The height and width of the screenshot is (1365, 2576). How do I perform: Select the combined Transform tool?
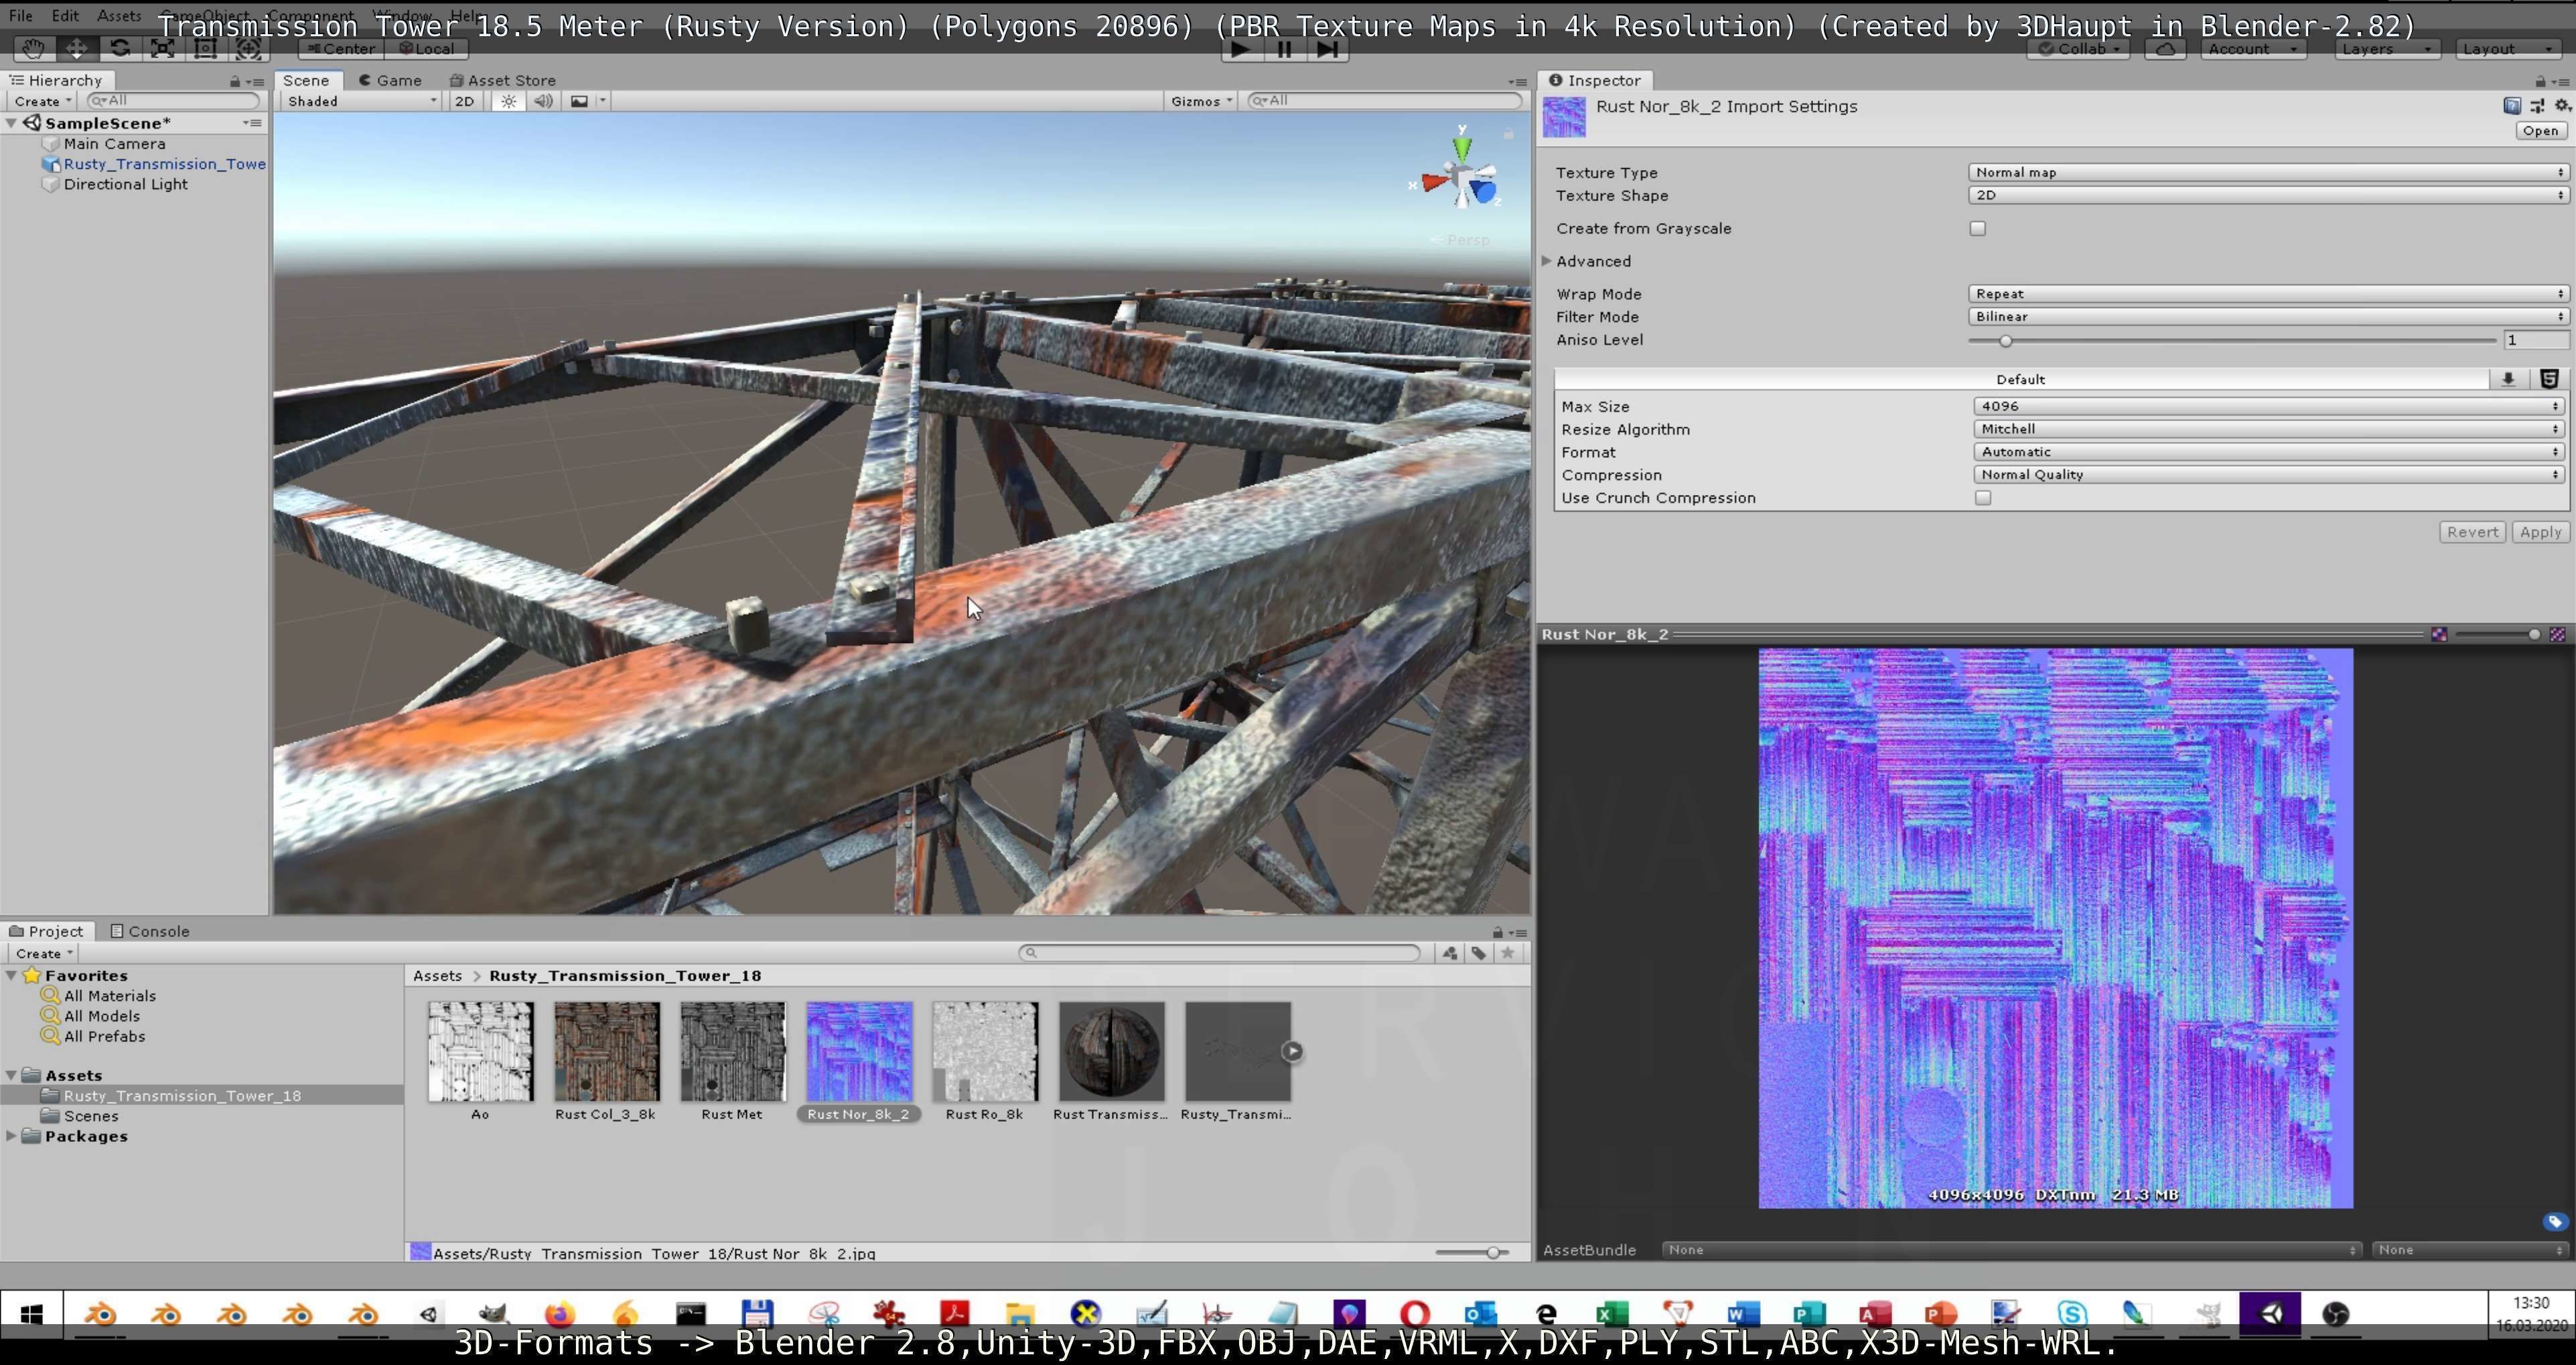(248, 48)
